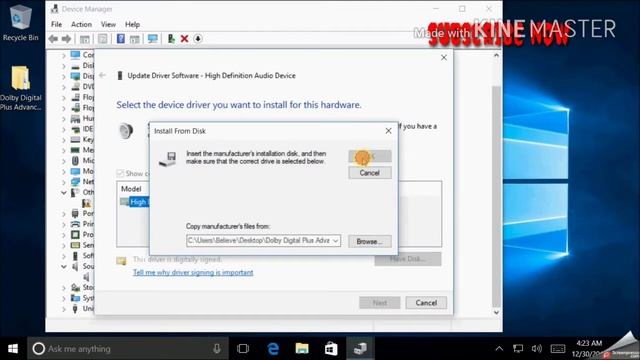
Task: Select the DVD drives icon in the tree
Action: coord(76,87)
